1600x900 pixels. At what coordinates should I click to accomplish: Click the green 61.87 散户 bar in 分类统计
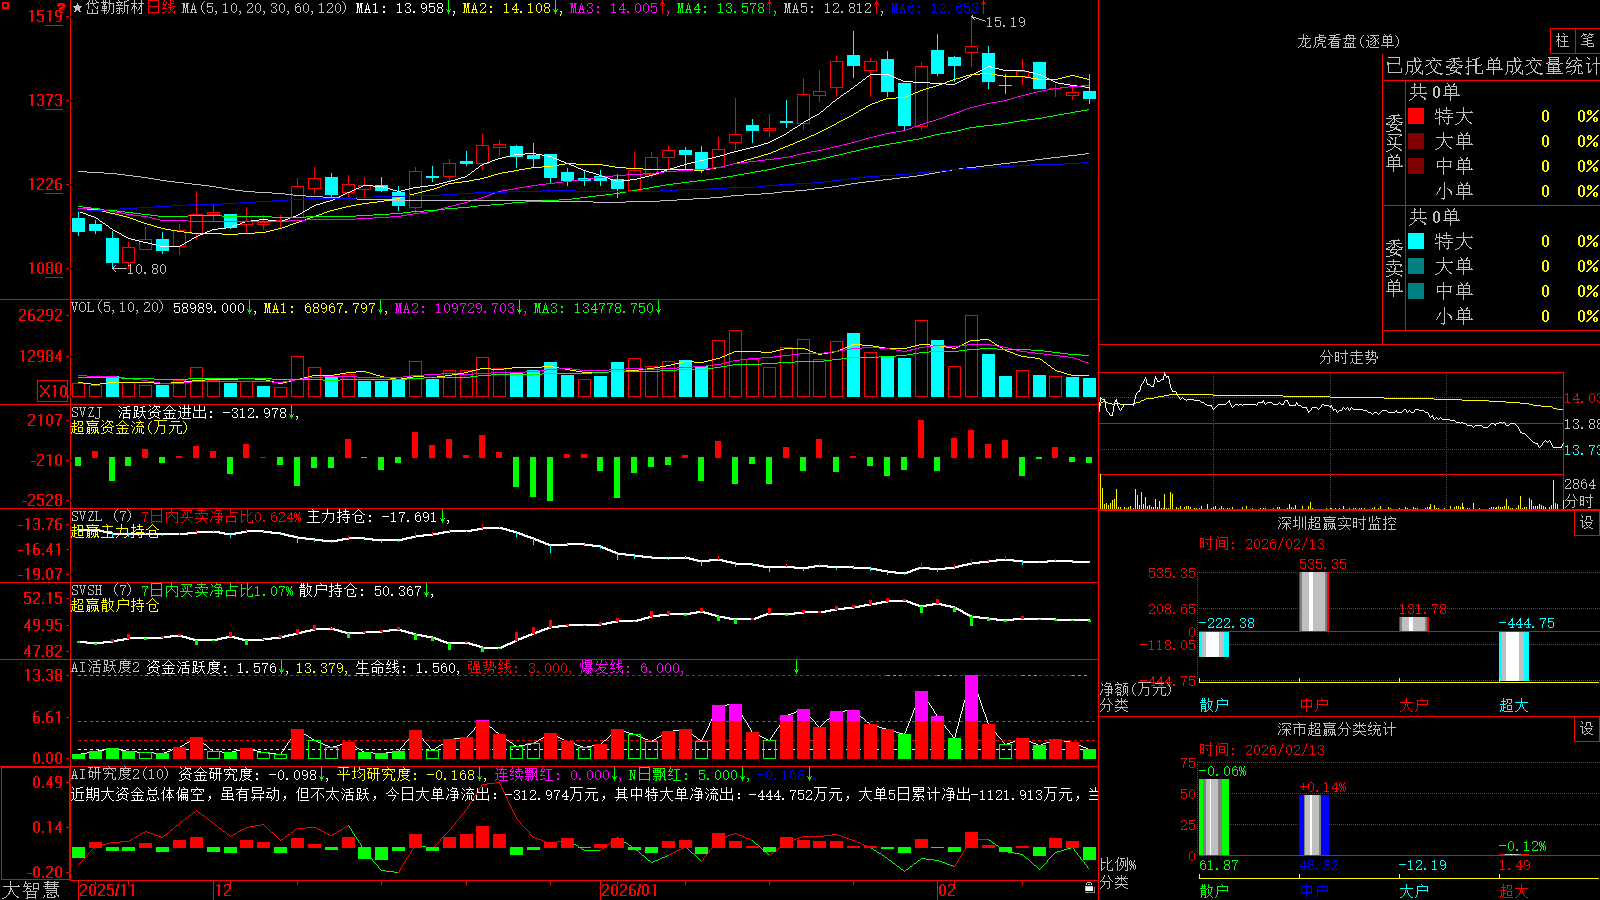pos(1214,817)
